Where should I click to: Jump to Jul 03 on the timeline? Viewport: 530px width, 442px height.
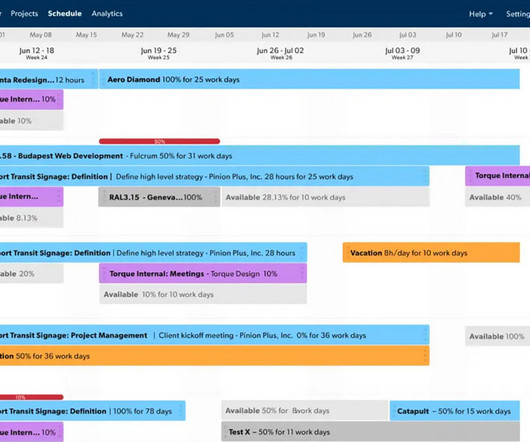408,35
